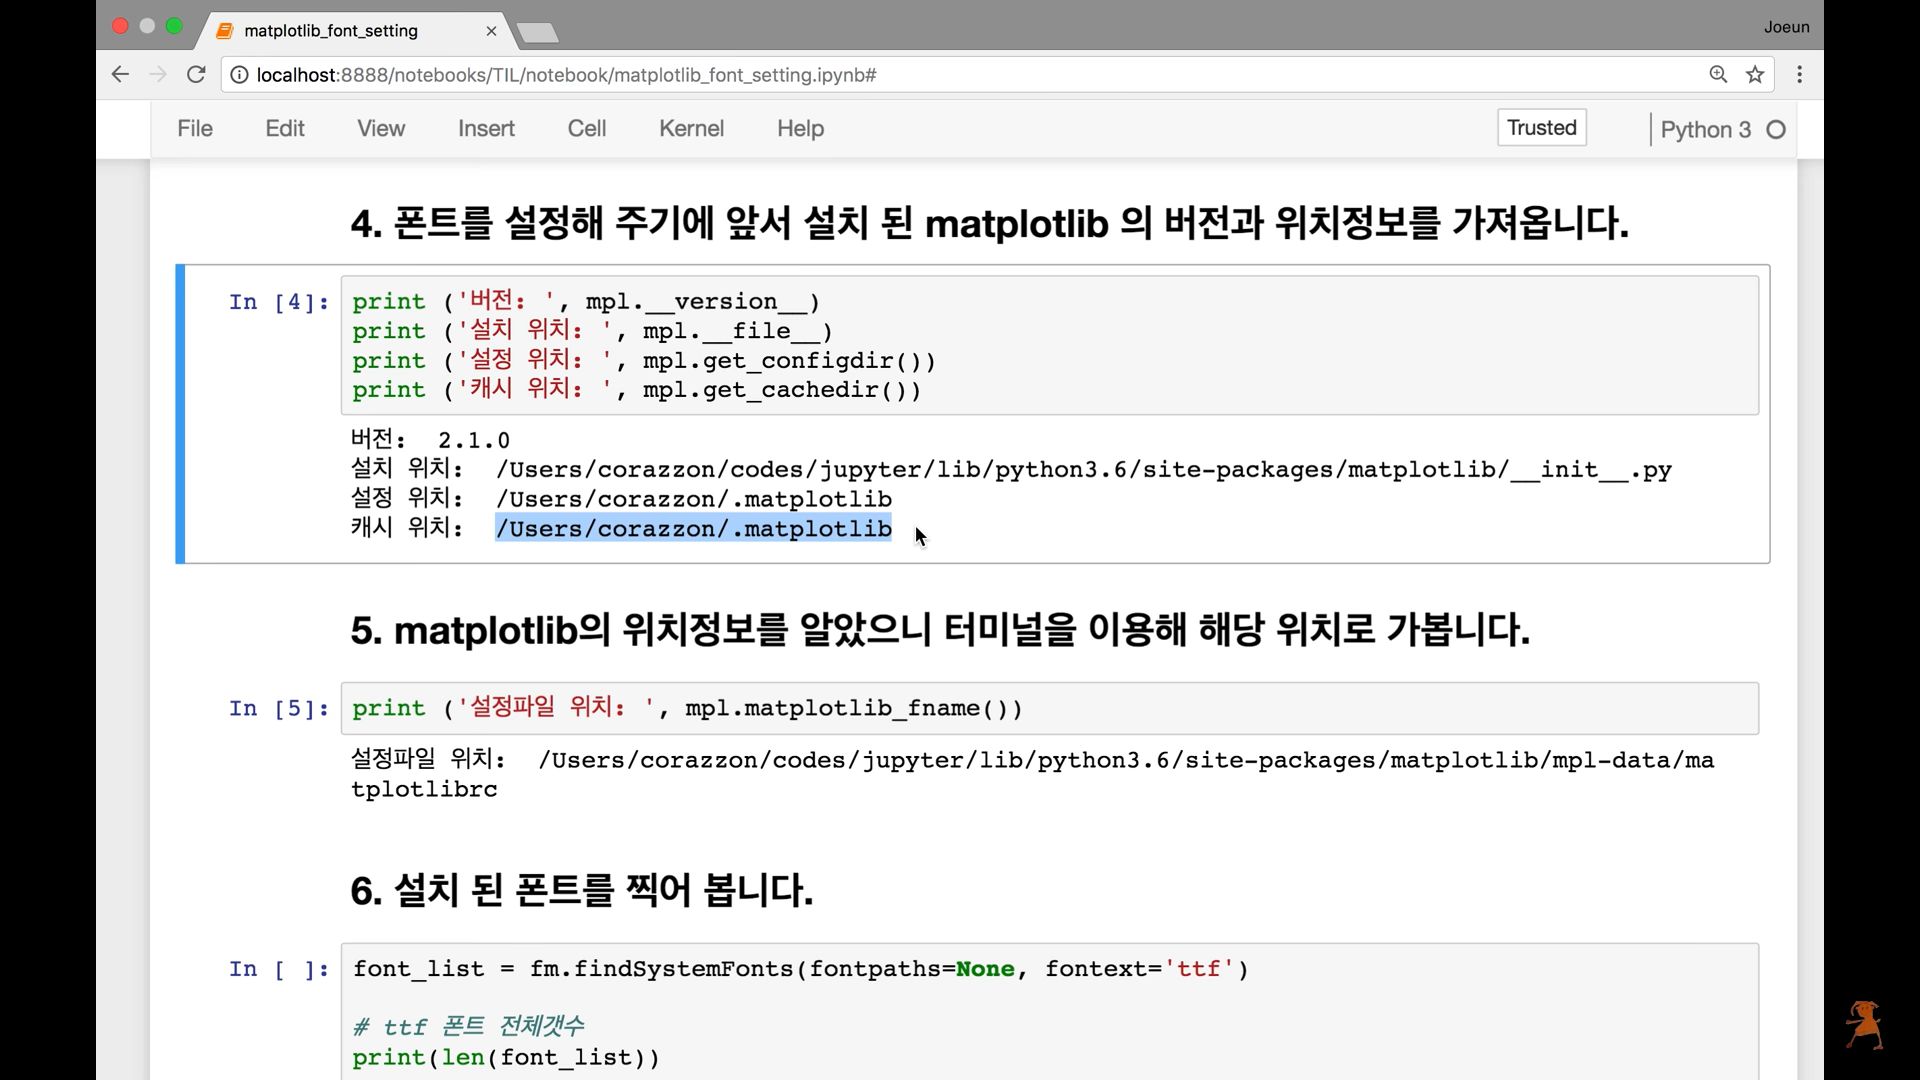Click the section 6 heading text
1920x1080 pixels.
point(581,890)
